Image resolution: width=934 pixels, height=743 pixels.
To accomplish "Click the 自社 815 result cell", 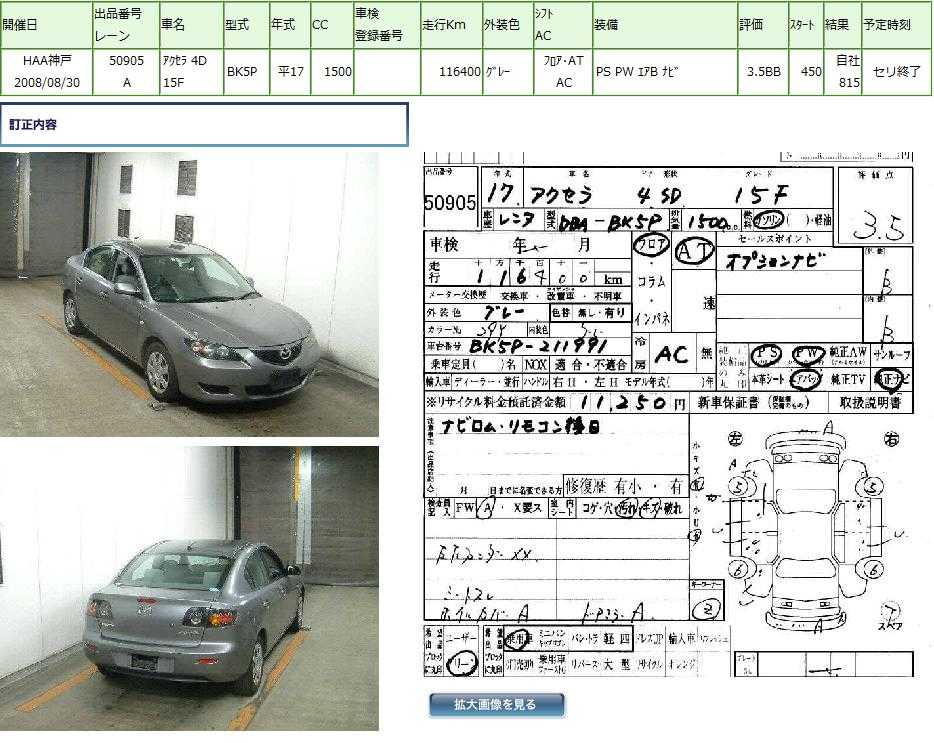I will 842,71.
